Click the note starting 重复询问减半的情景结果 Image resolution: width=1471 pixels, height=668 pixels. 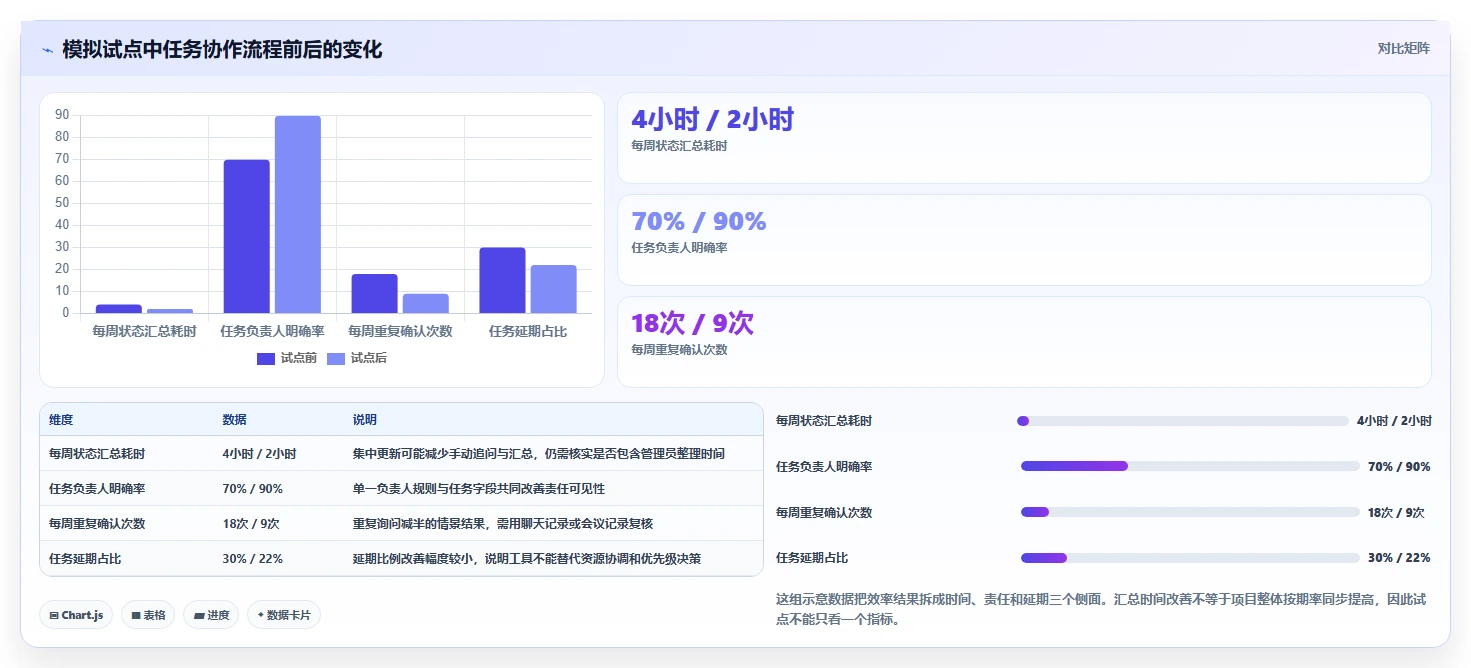point(503,524)
